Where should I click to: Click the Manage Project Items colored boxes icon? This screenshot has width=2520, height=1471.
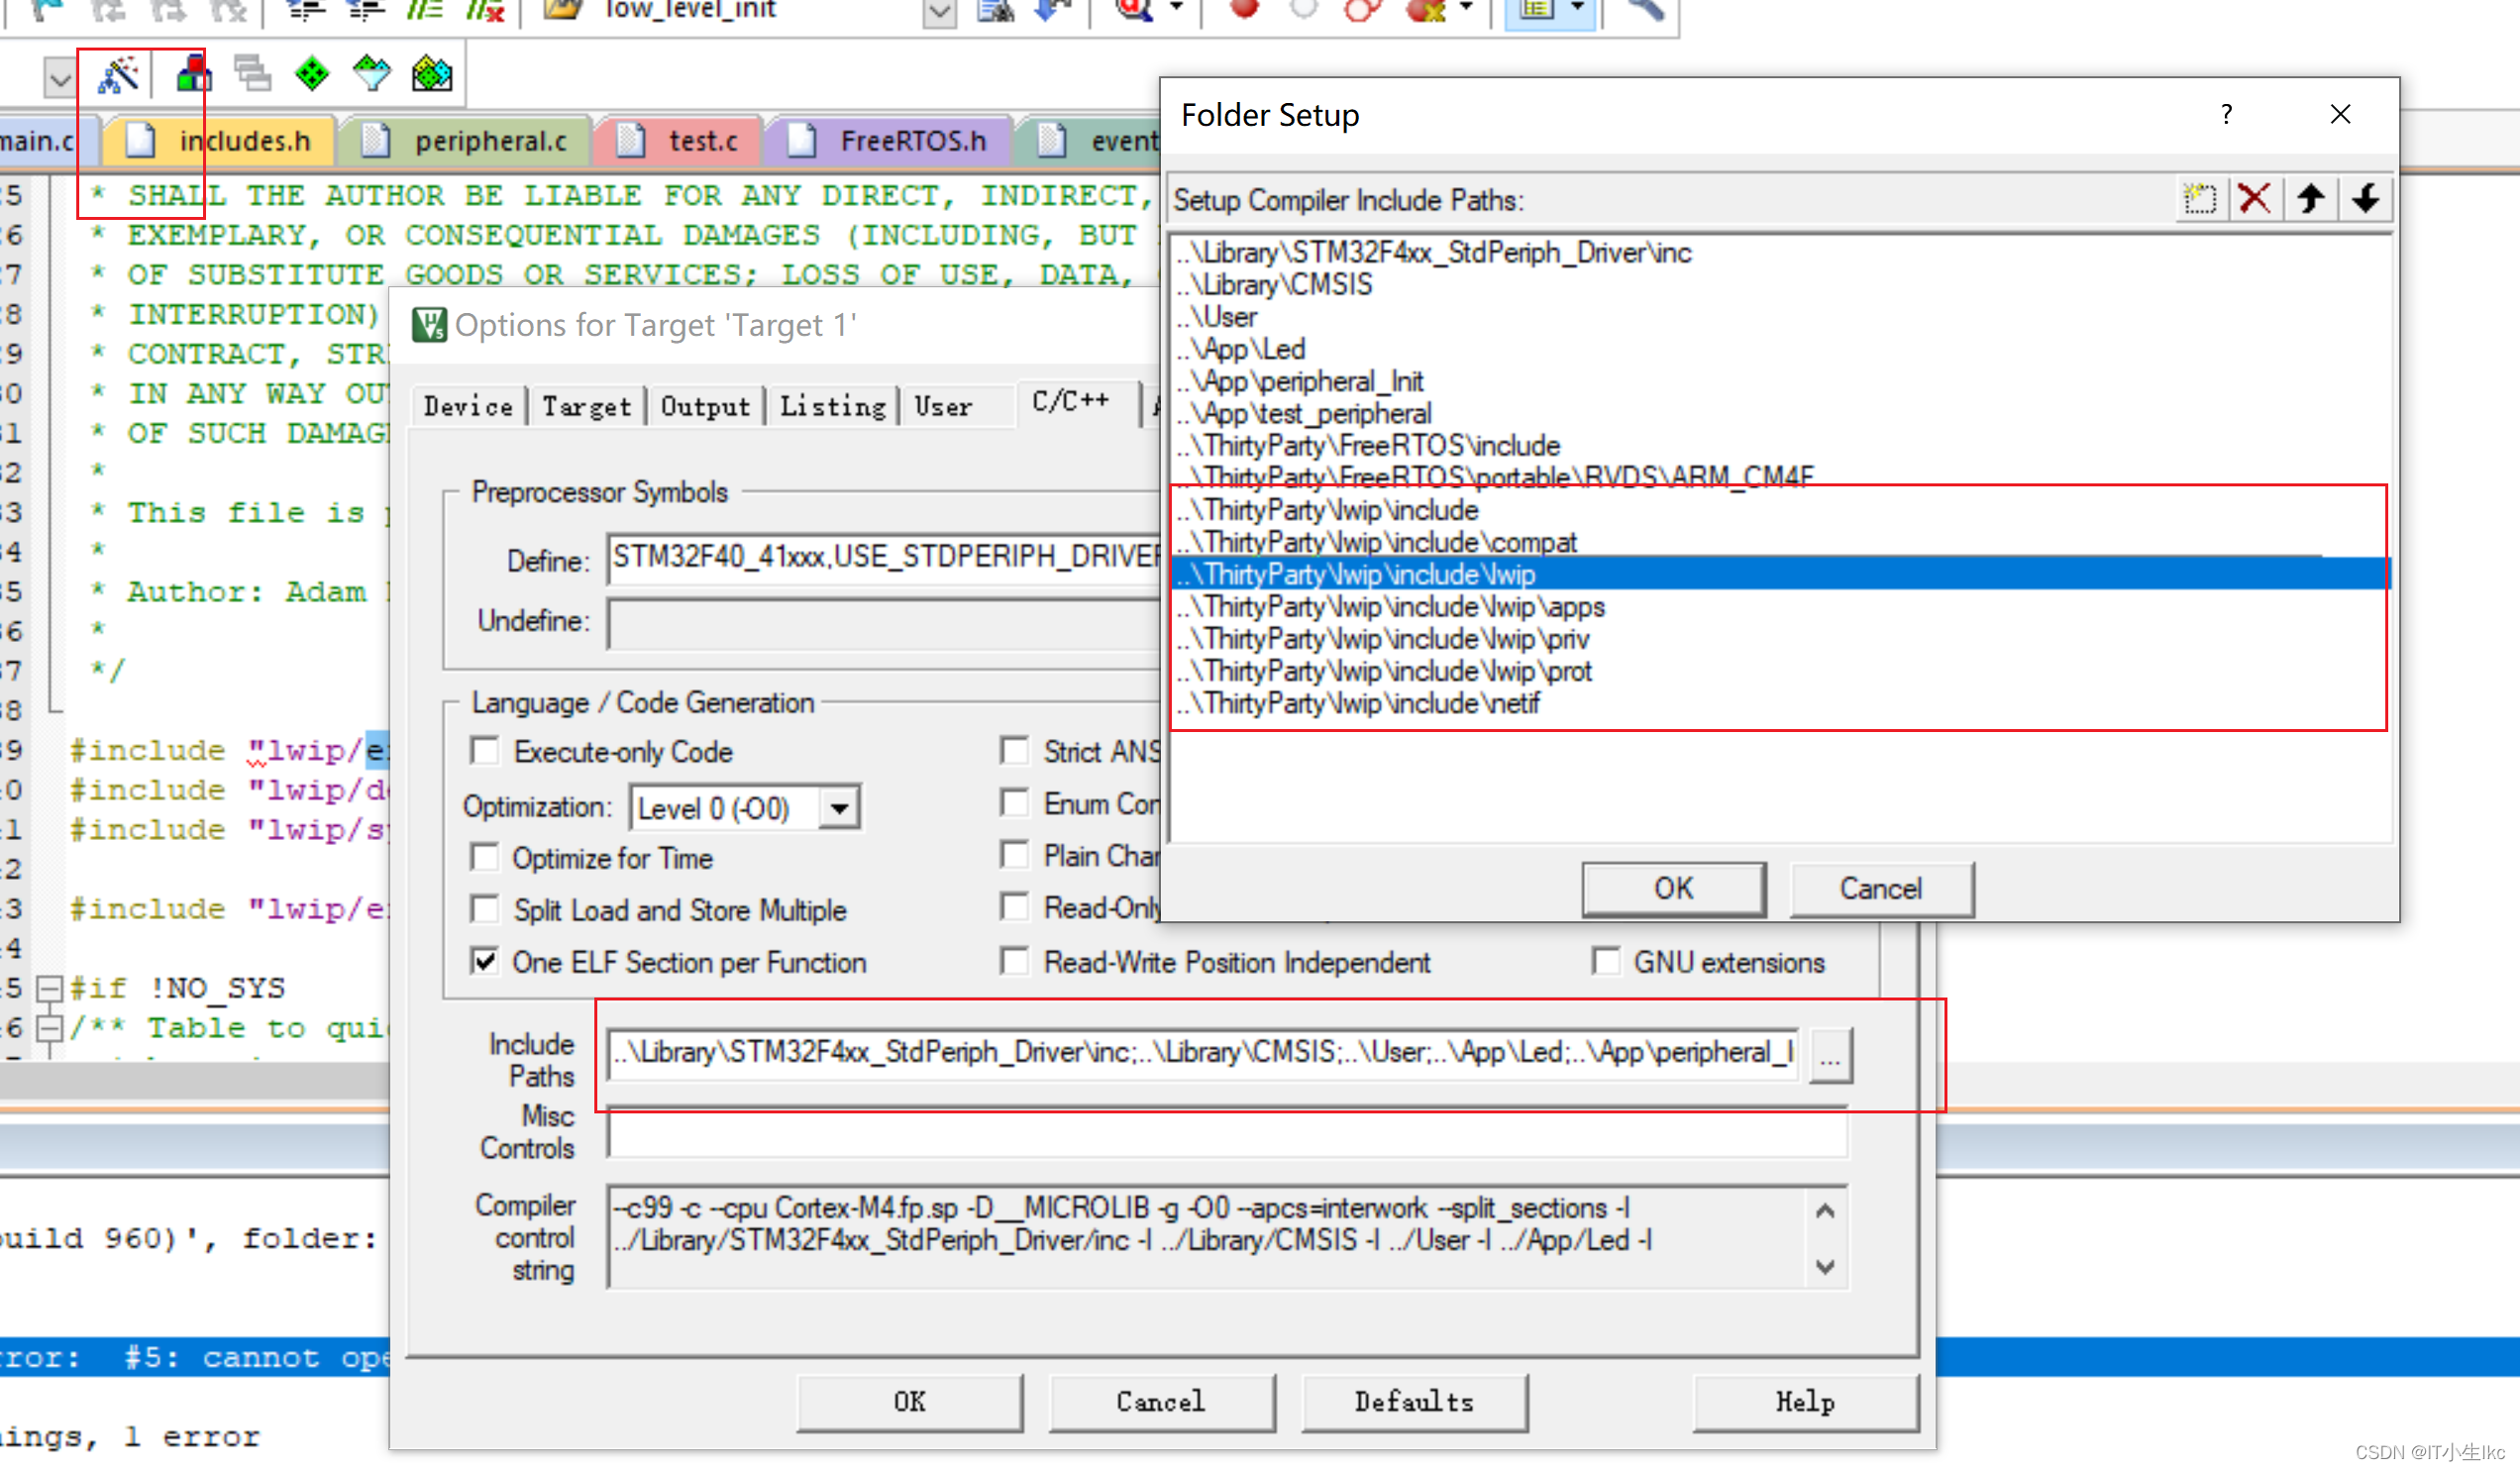[x=192, y=75]
